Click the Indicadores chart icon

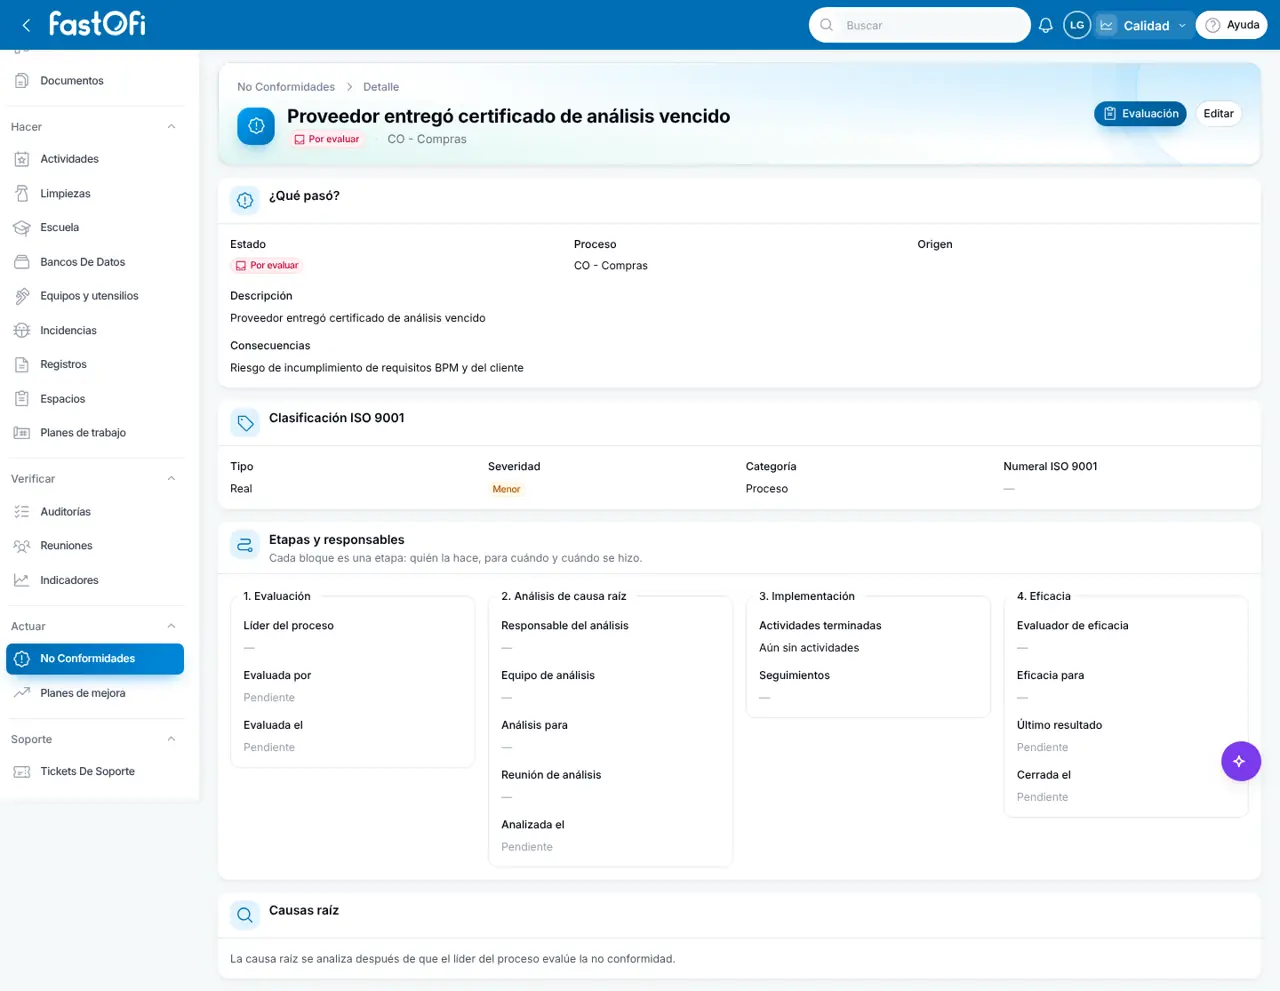click(22, 580)
